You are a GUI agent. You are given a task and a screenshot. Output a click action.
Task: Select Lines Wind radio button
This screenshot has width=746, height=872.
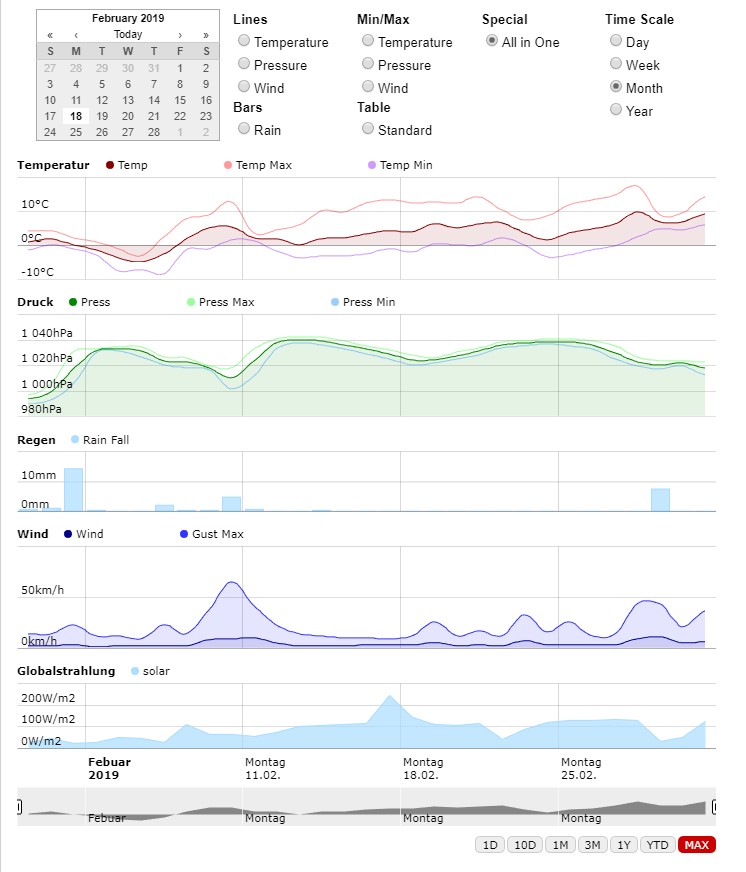coord(244,86)
